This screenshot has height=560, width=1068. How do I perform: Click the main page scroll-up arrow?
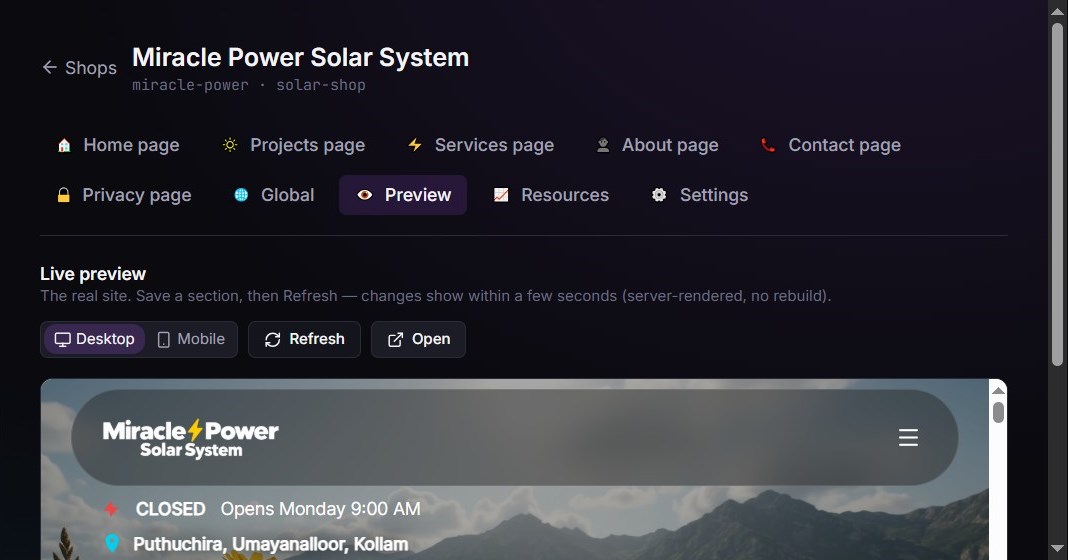[x=1057, y=10]
